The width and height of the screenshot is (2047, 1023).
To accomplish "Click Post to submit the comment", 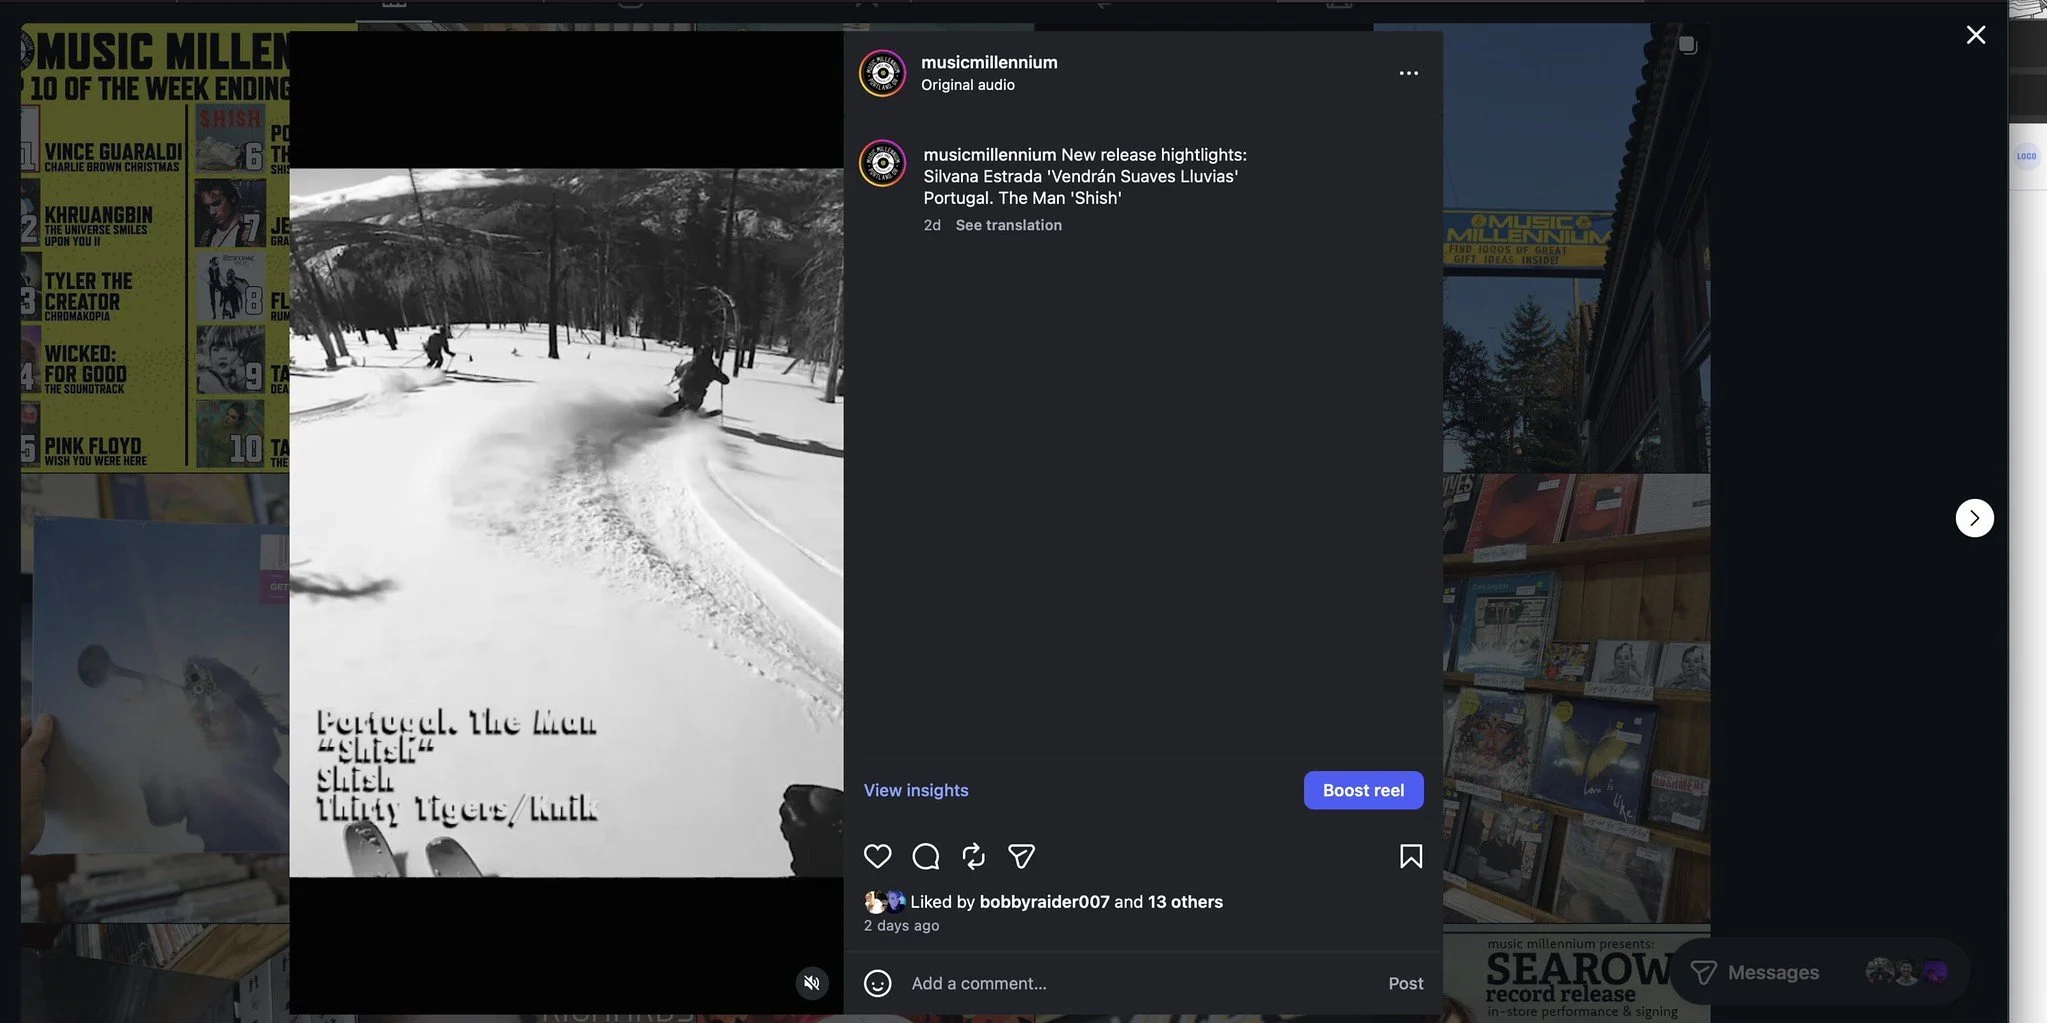I will pyautogui.click(x=1405, y=984).
